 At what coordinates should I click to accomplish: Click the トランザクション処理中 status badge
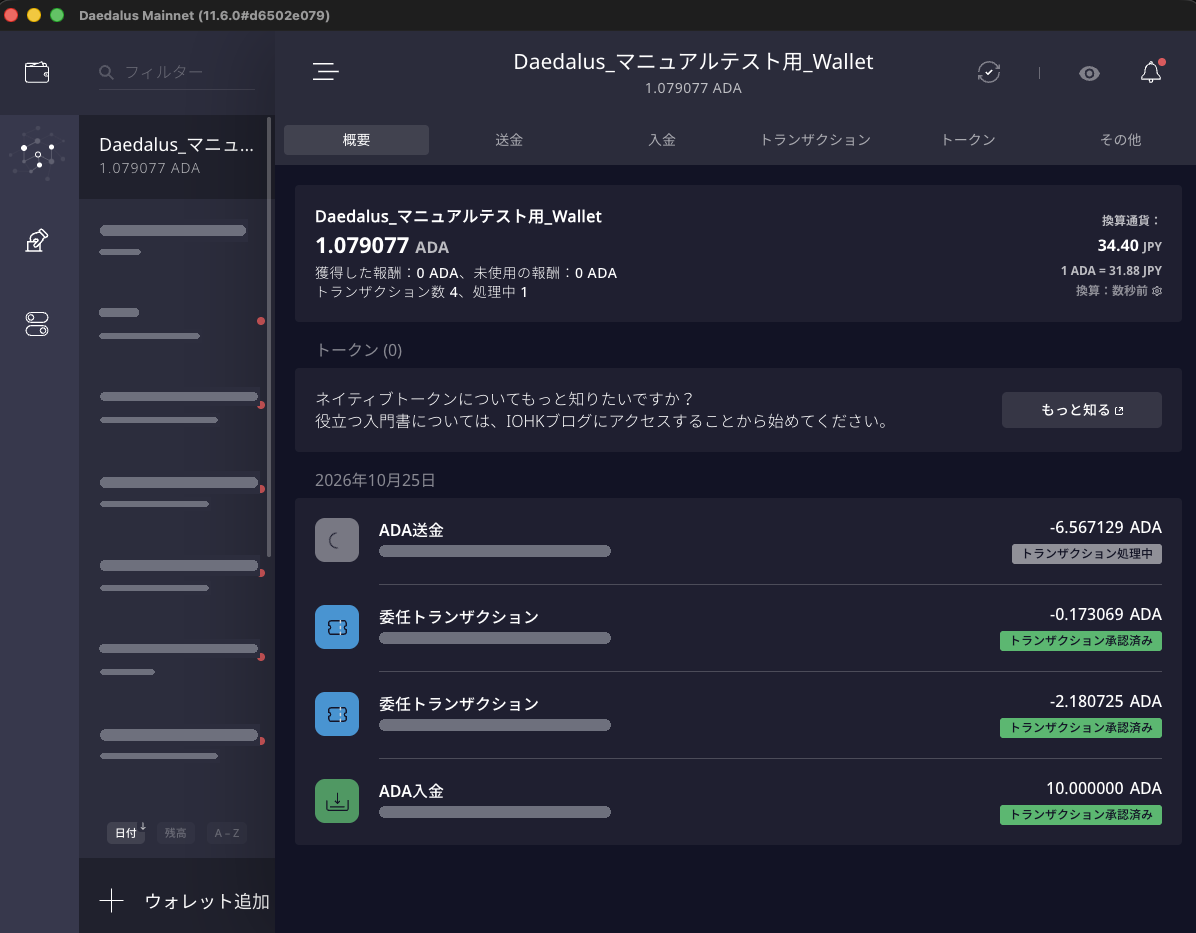[x=1086, y=554]
